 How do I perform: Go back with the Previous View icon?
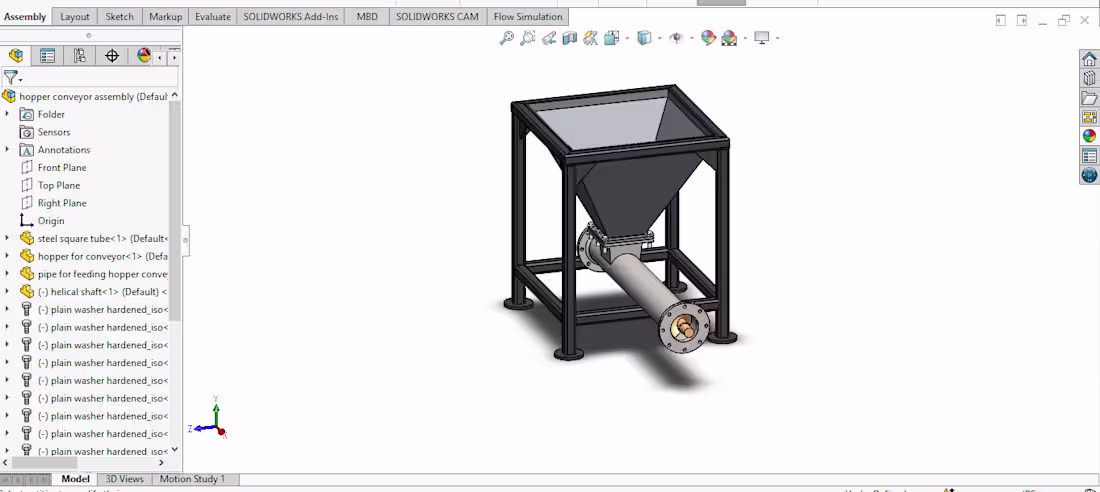[549, 38]
